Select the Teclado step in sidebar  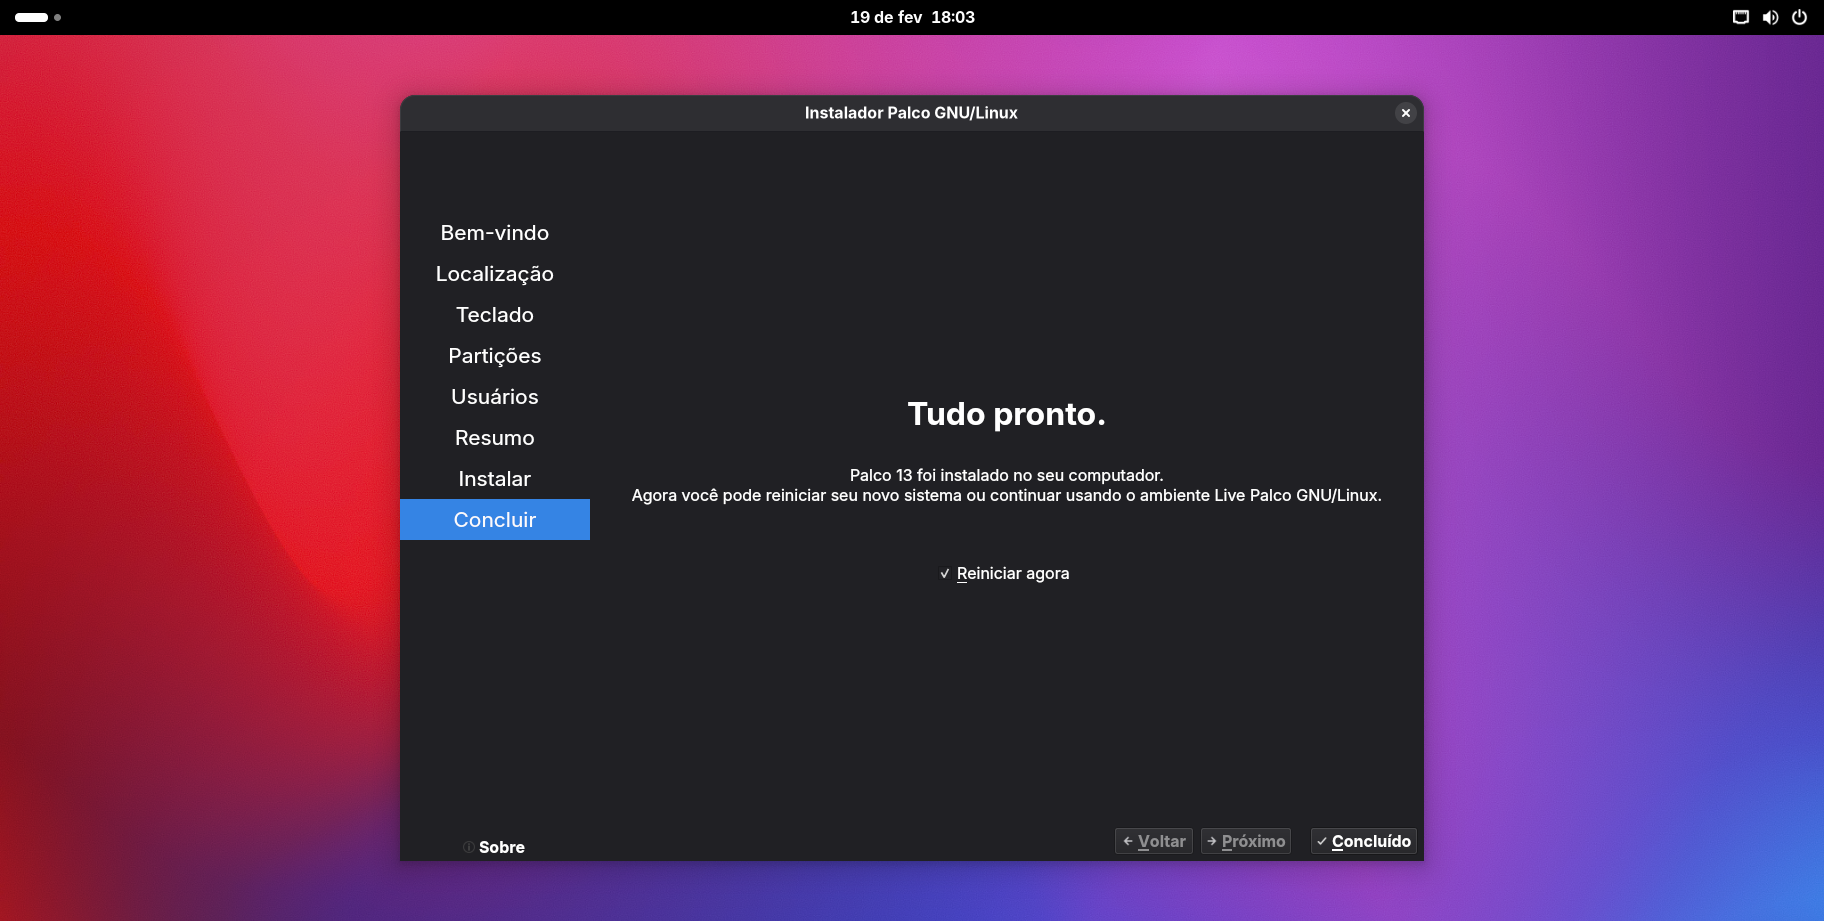[494, 315]
